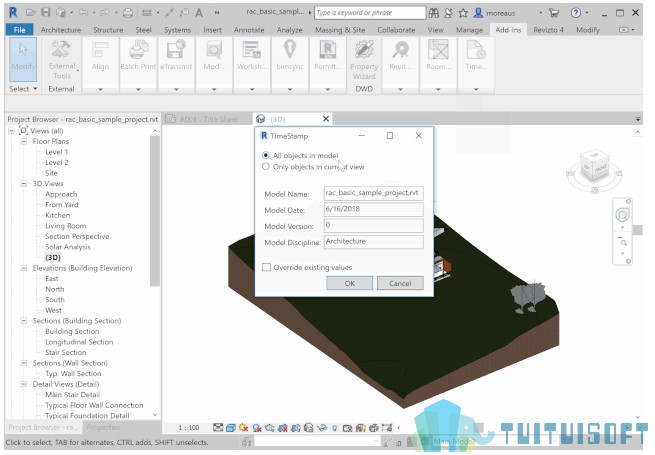Click the Save icon in quick access toolbar
Image resolution: width=655 pixels, height=455 pixels.
click(46, 13)
